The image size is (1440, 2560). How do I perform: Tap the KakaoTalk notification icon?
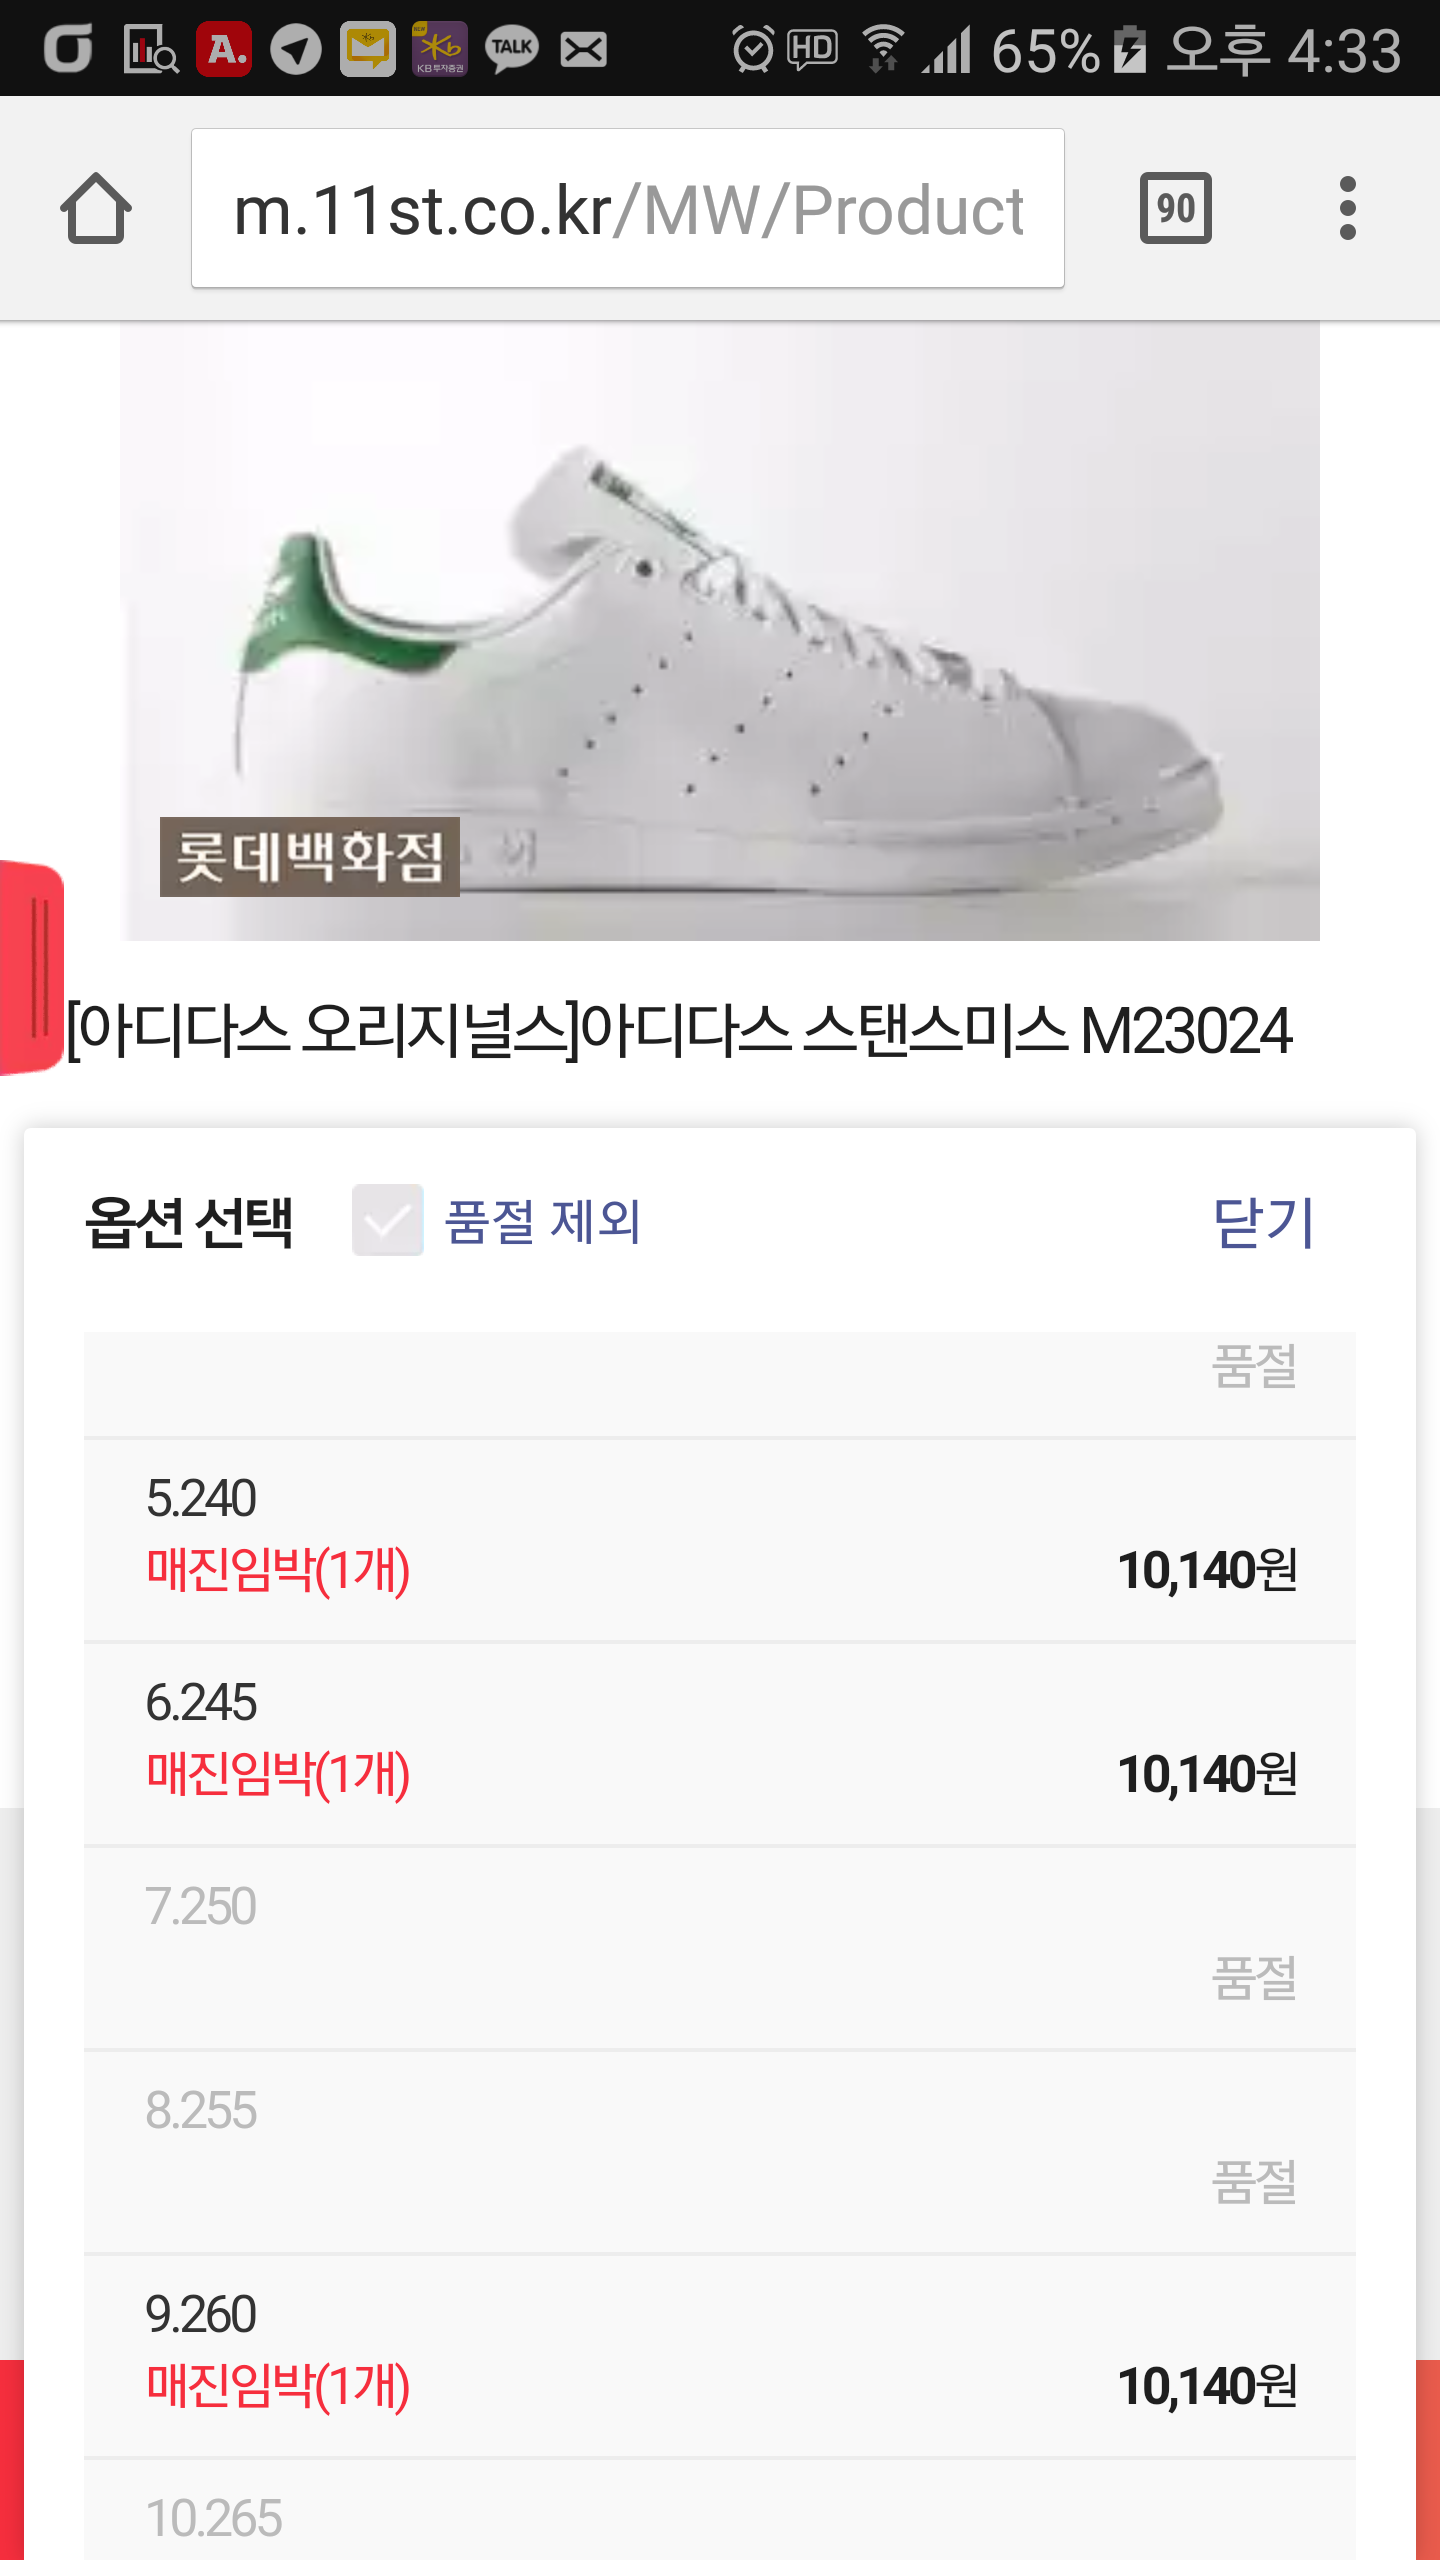point(512,48)
